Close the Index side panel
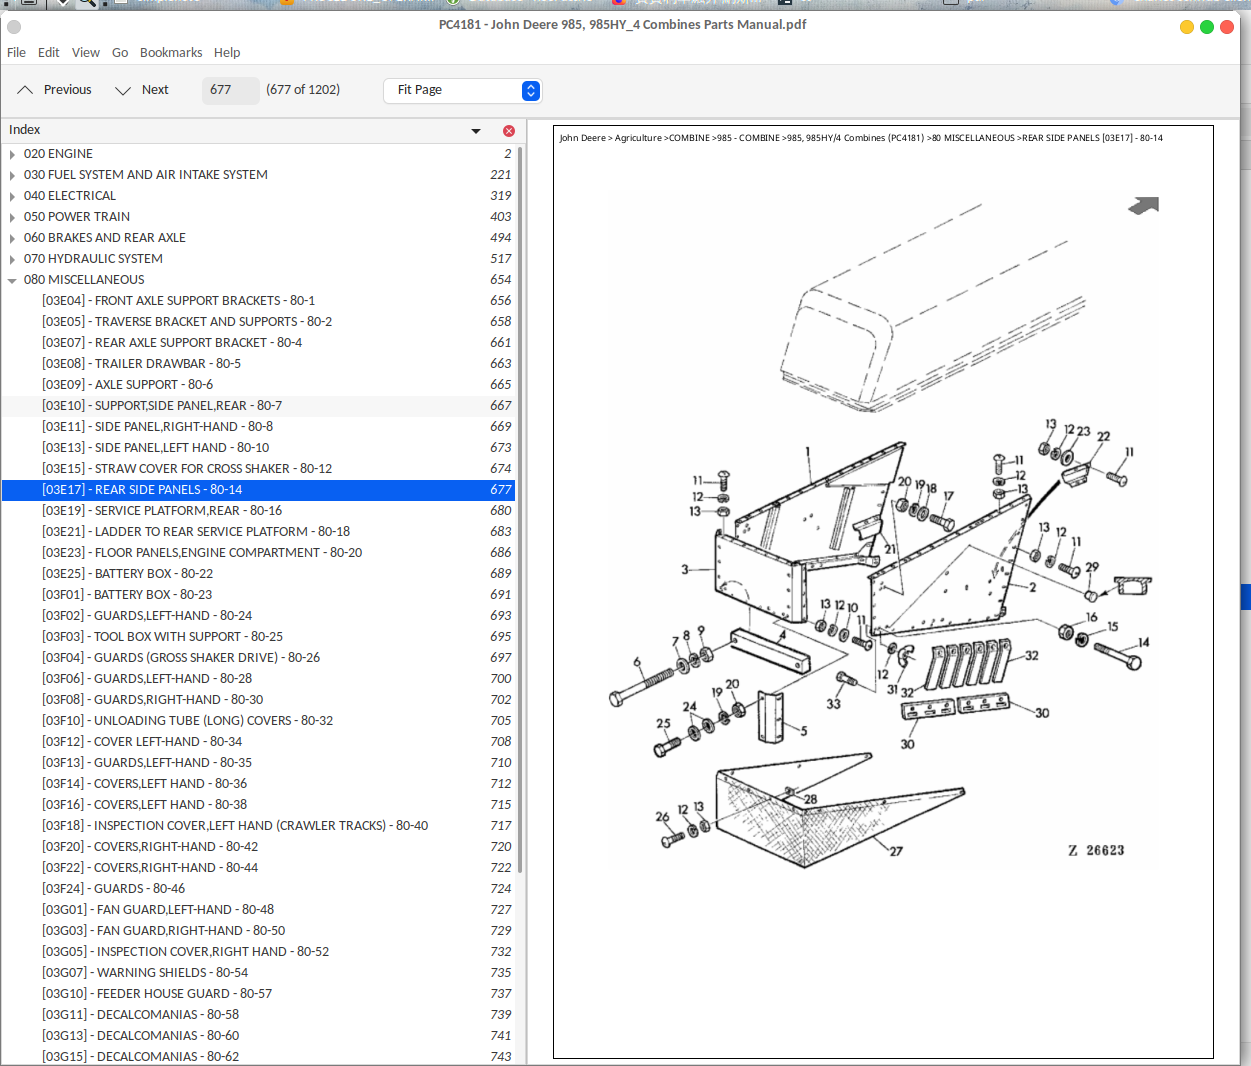This screenshot has height=1066, width=1251. pos(509,131)
